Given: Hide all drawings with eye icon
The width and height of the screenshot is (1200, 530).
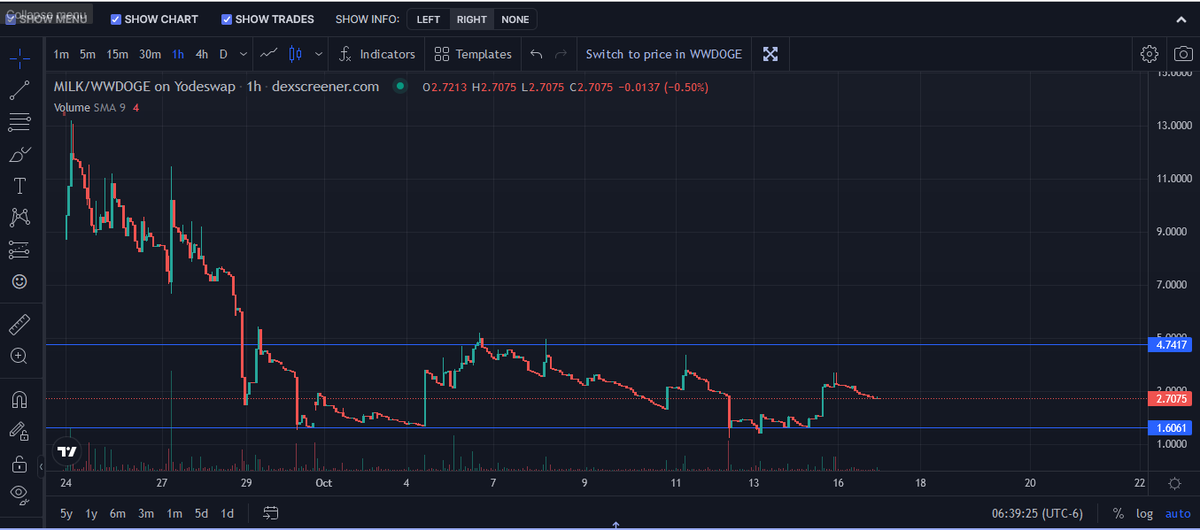Looking at the screenshot, I should pyautogui.click(x=19, y=493).
